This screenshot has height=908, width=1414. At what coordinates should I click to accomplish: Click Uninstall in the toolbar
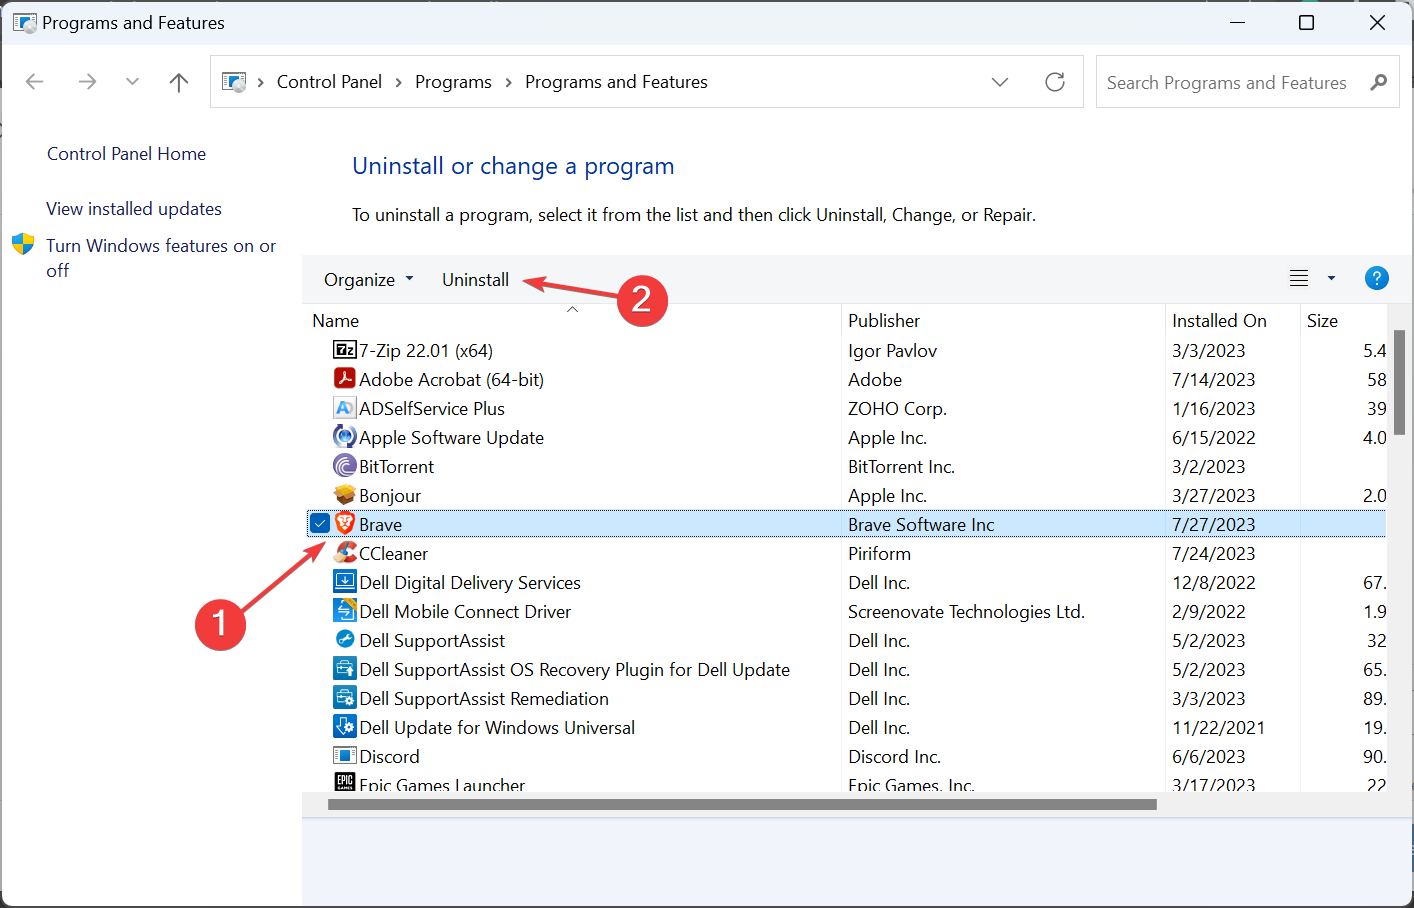pos(475,280)
